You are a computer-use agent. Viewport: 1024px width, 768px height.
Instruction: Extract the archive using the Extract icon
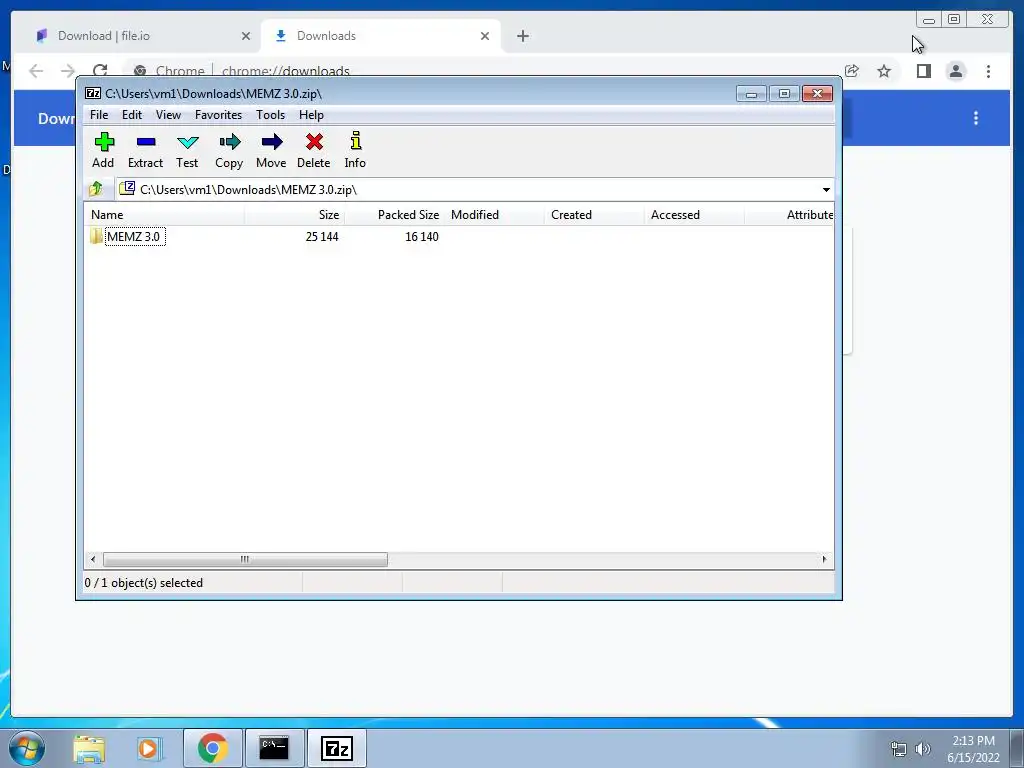pyautogui.click(x=145, y=150)
